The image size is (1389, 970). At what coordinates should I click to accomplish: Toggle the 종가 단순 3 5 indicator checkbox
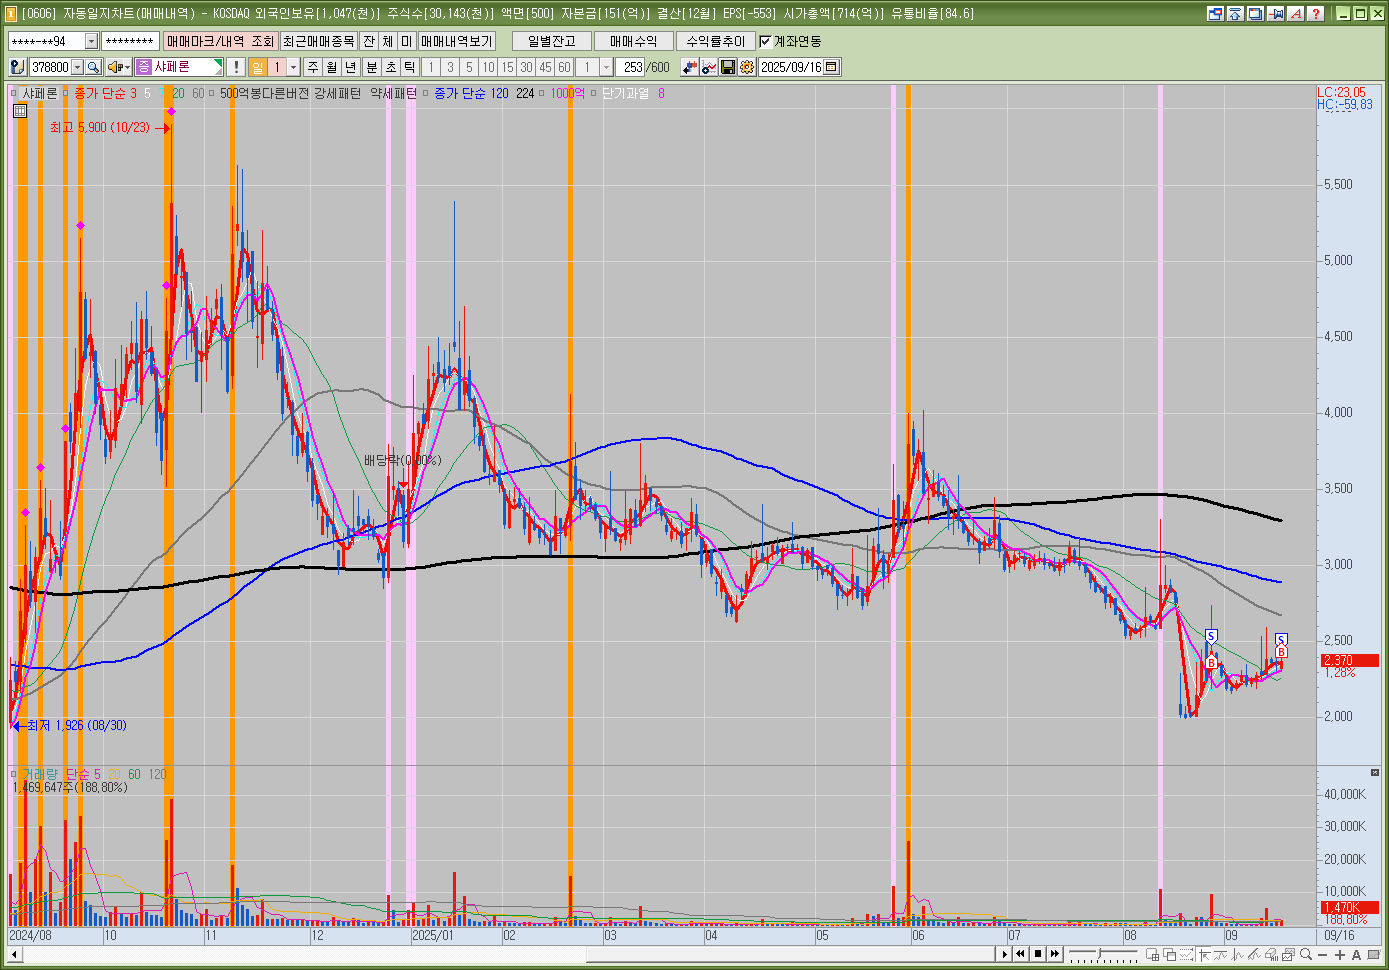(x=66, y=93)
